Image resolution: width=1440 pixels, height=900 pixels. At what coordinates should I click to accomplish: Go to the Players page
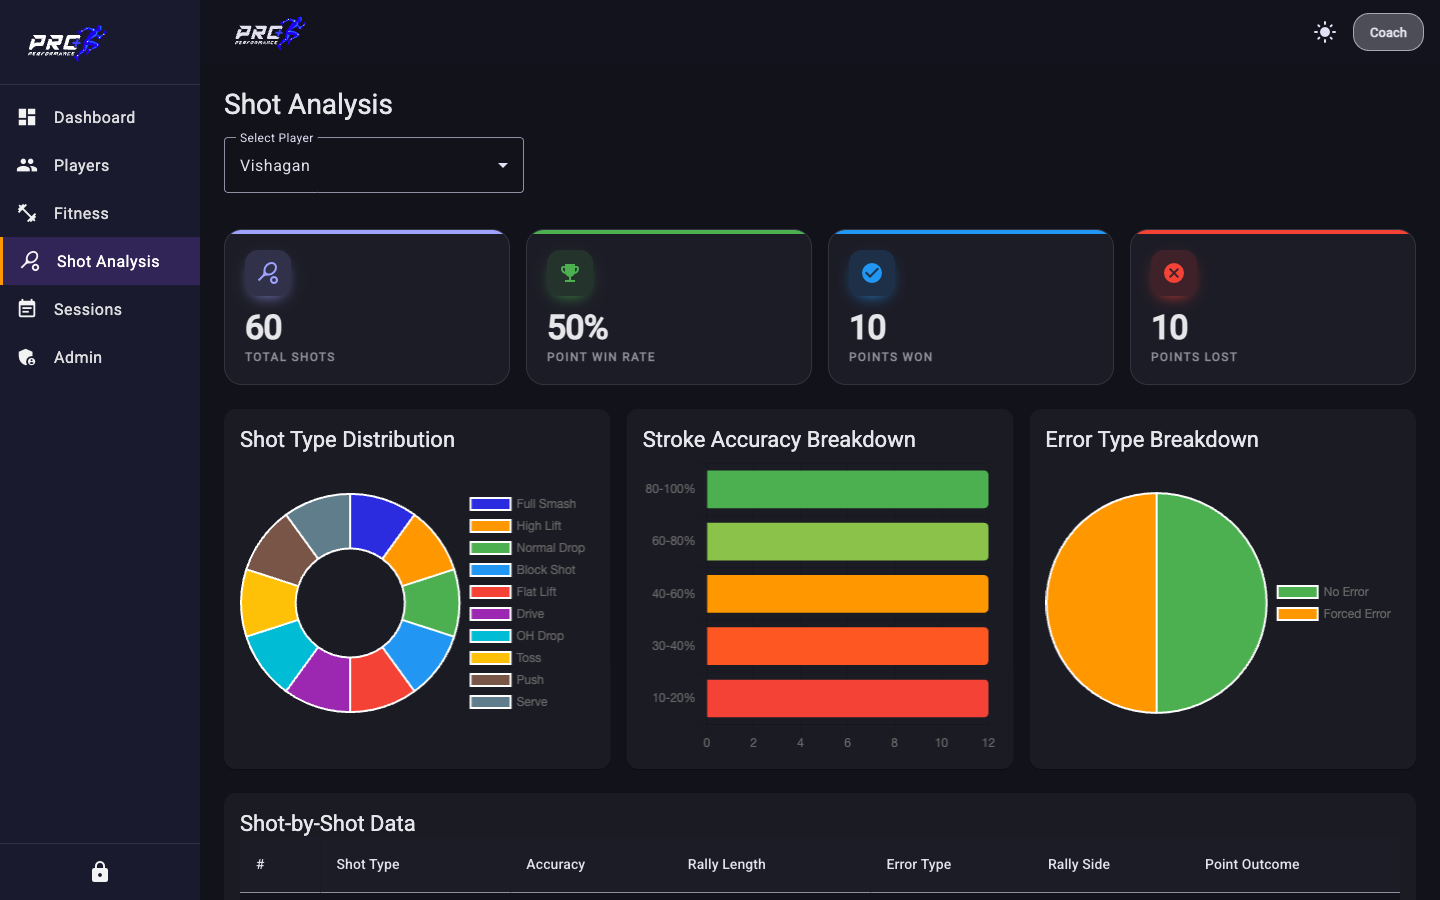(100, 165)
